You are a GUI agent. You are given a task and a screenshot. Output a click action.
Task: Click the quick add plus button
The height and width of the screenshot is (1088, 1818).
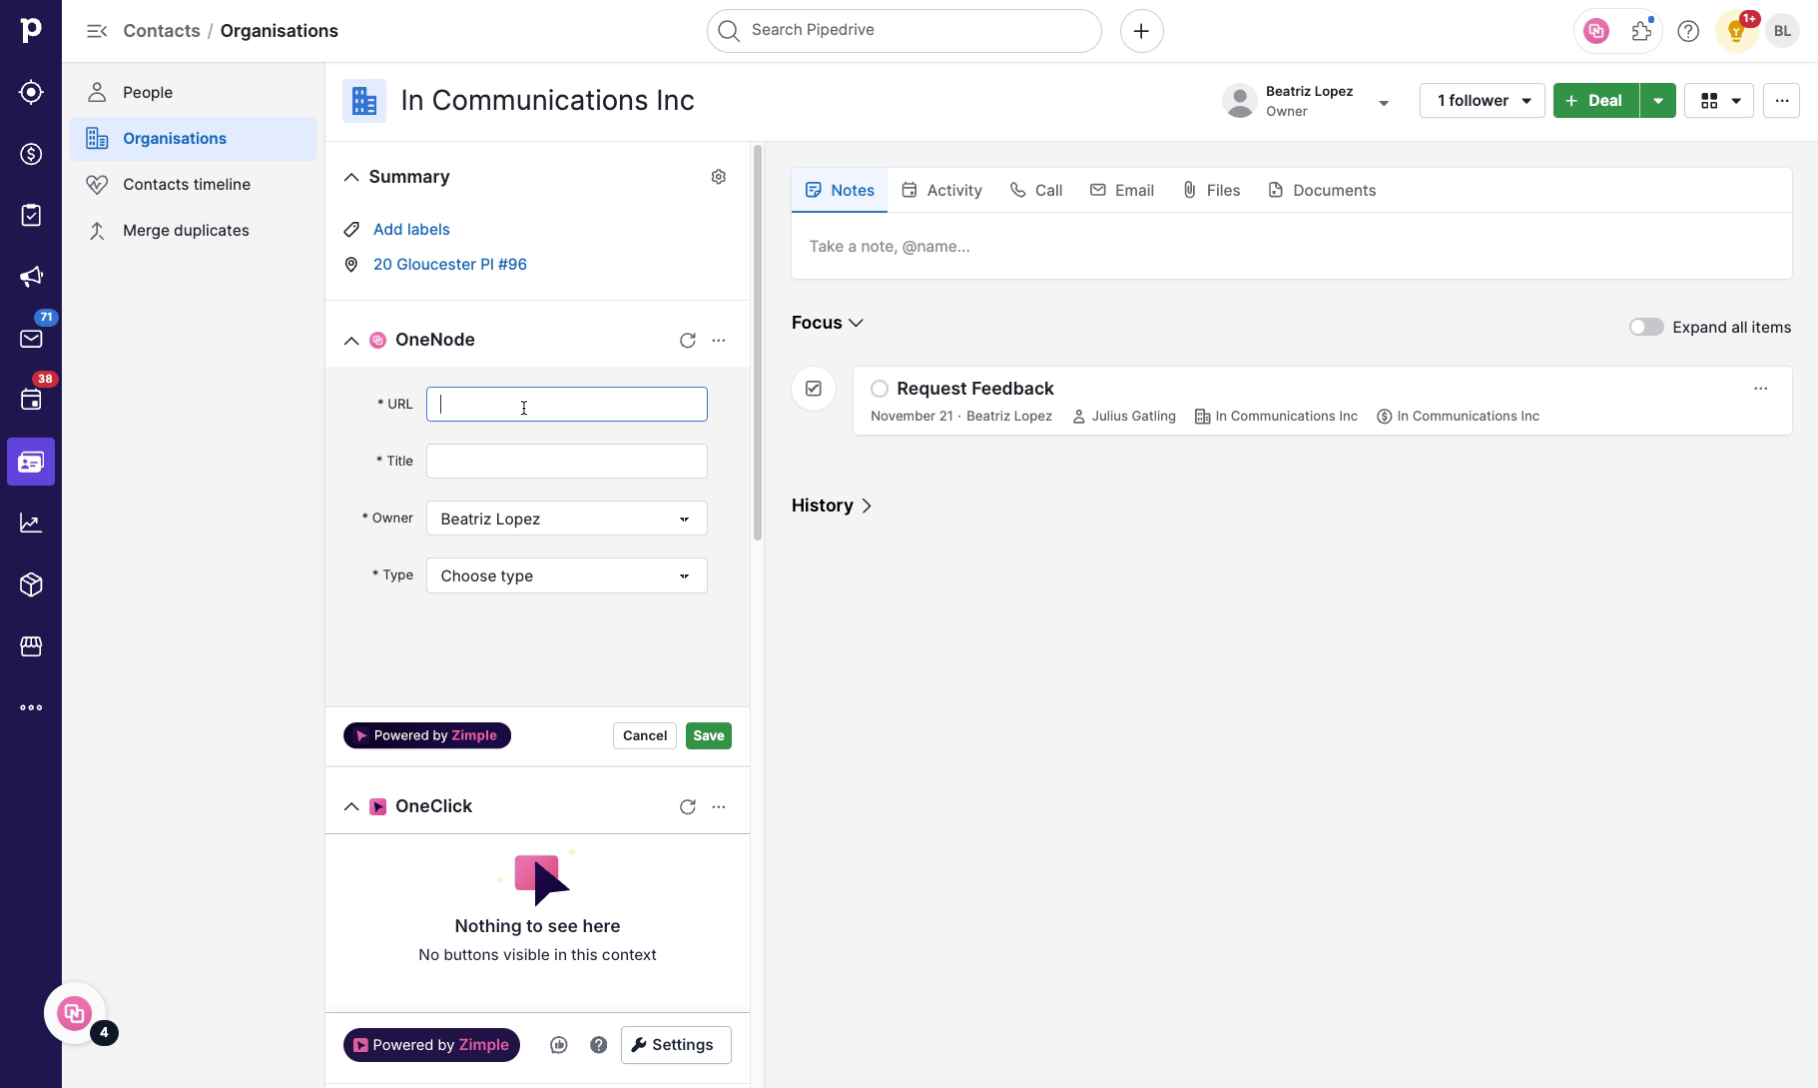coord(1141,31)
